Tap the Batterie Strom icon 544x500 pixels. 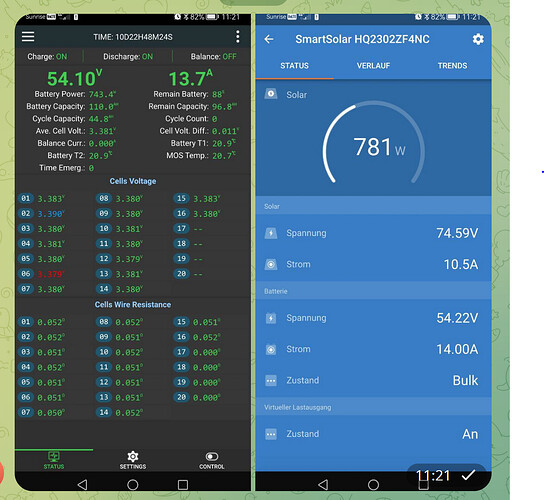coord(271,349)
